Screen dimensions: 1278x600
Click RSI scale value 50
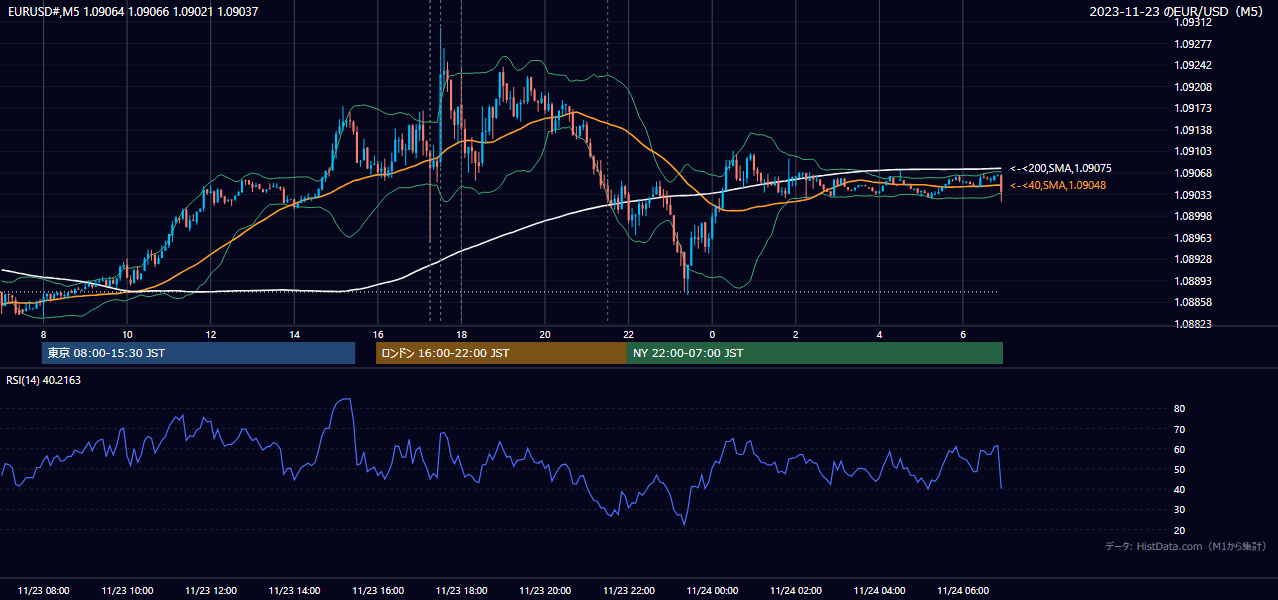pos(1180,469)
